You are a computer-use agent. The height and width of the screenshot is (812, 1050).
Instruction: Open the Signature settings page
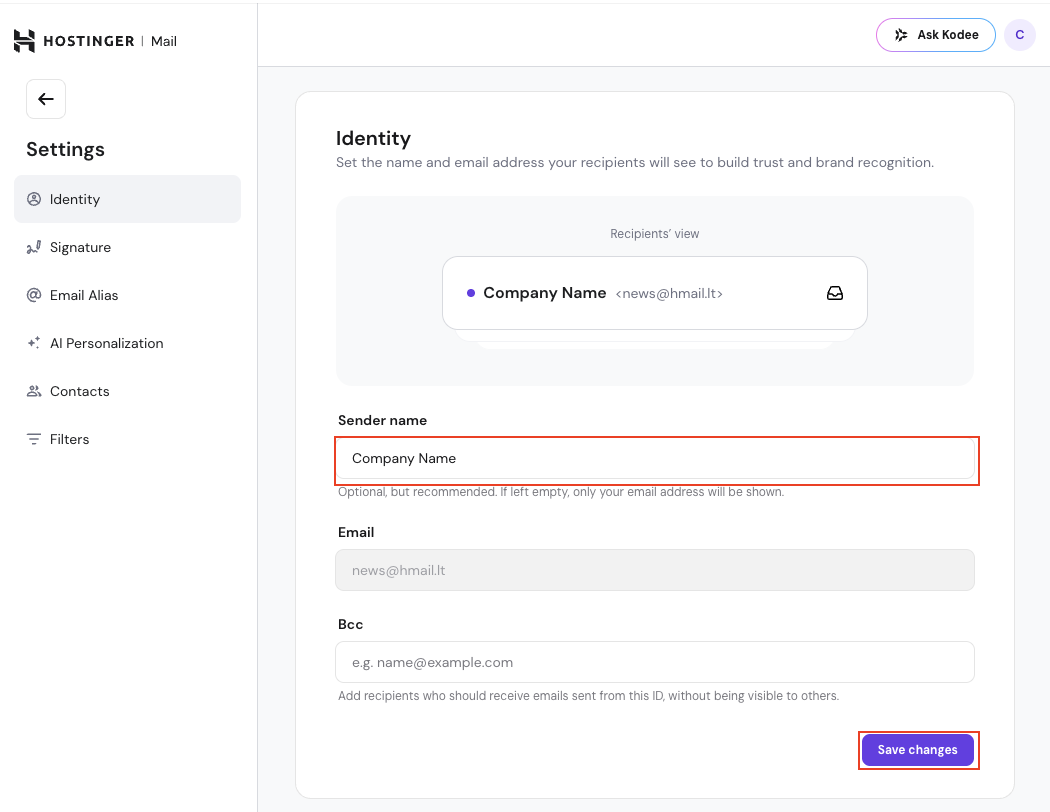81,247
